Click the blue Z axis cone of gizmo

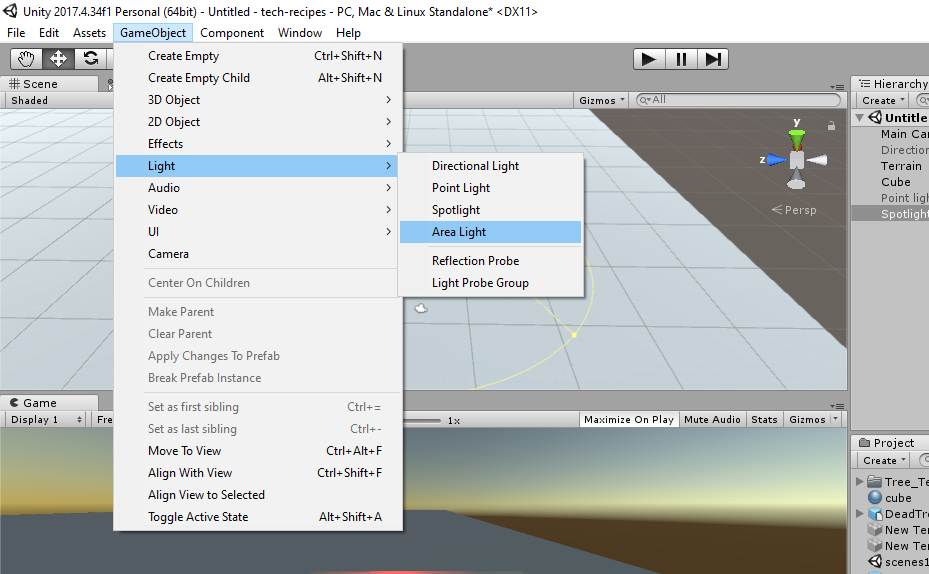point(776,159)
